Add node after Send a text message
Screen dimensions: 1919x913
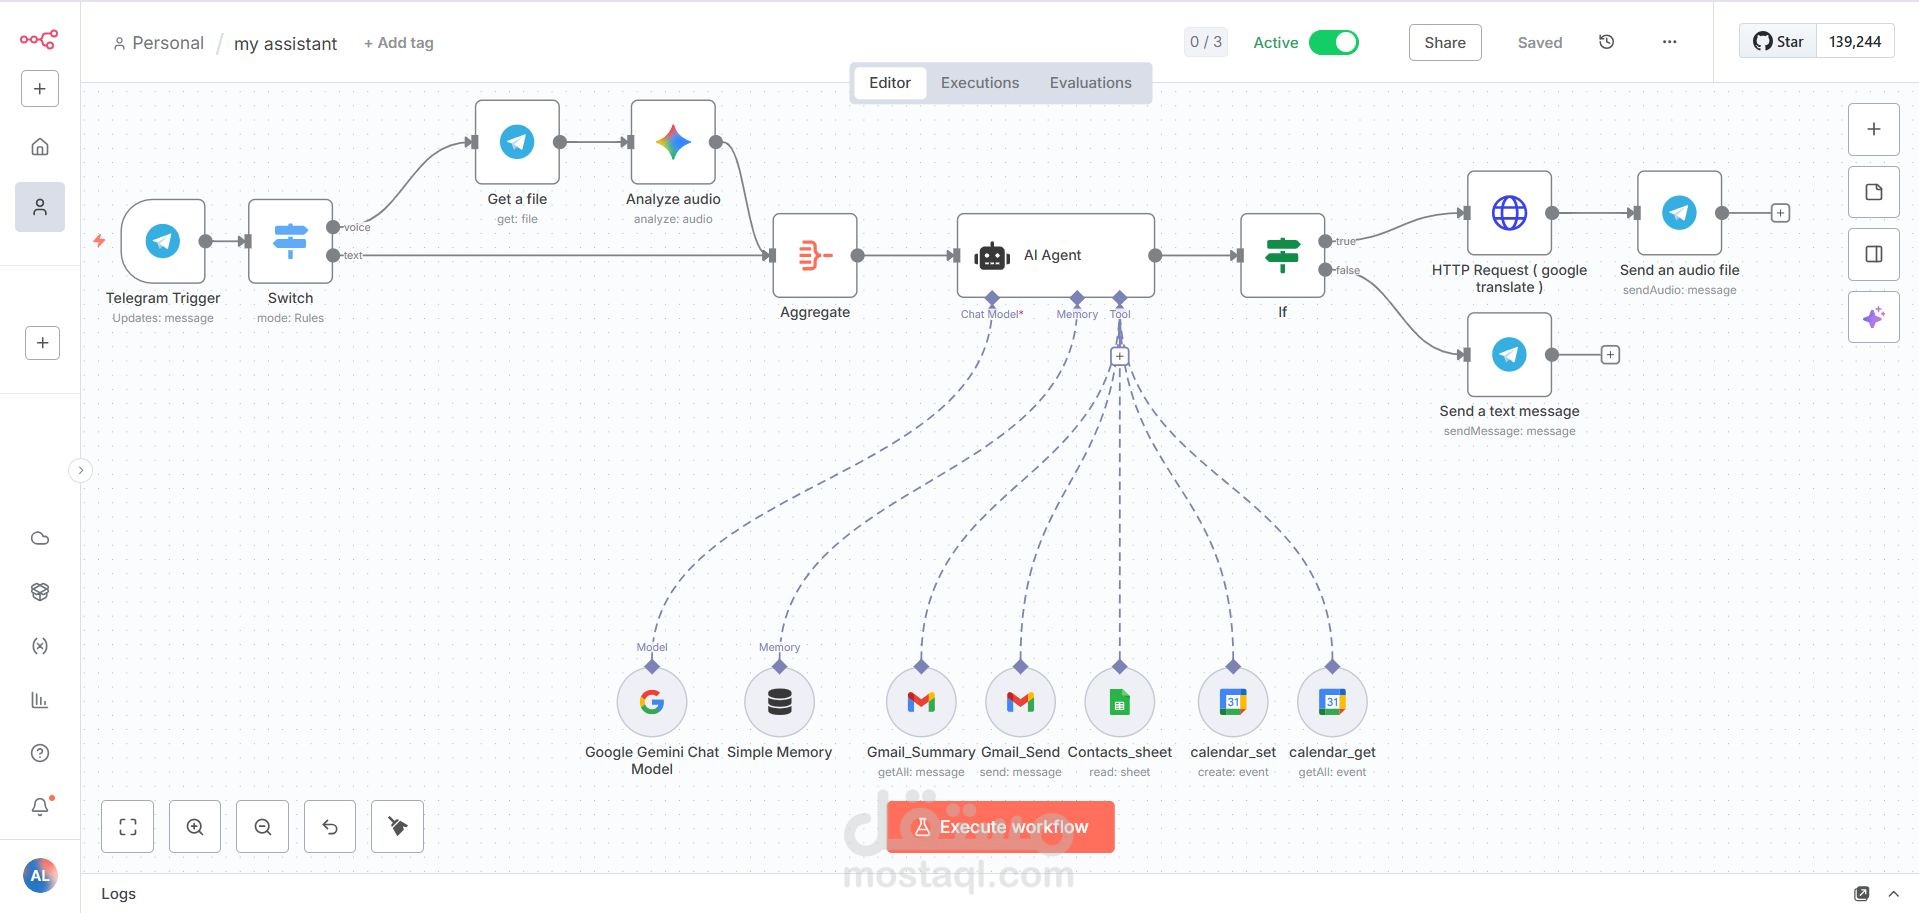(1610, 355)
